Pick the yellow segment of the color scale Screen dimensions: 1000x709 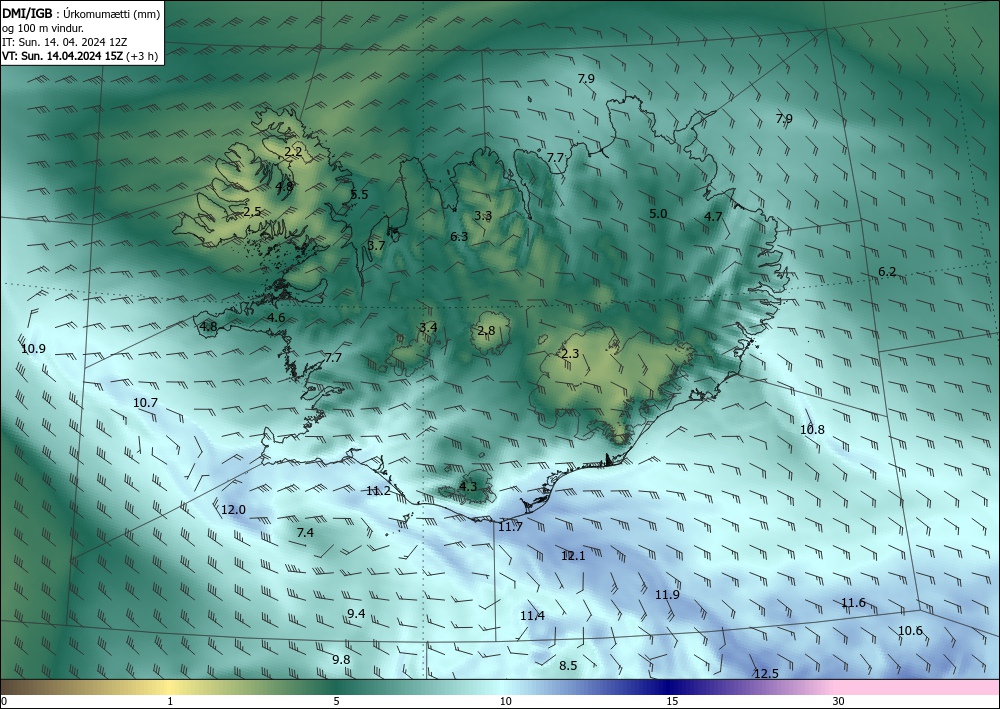point(167,687)
